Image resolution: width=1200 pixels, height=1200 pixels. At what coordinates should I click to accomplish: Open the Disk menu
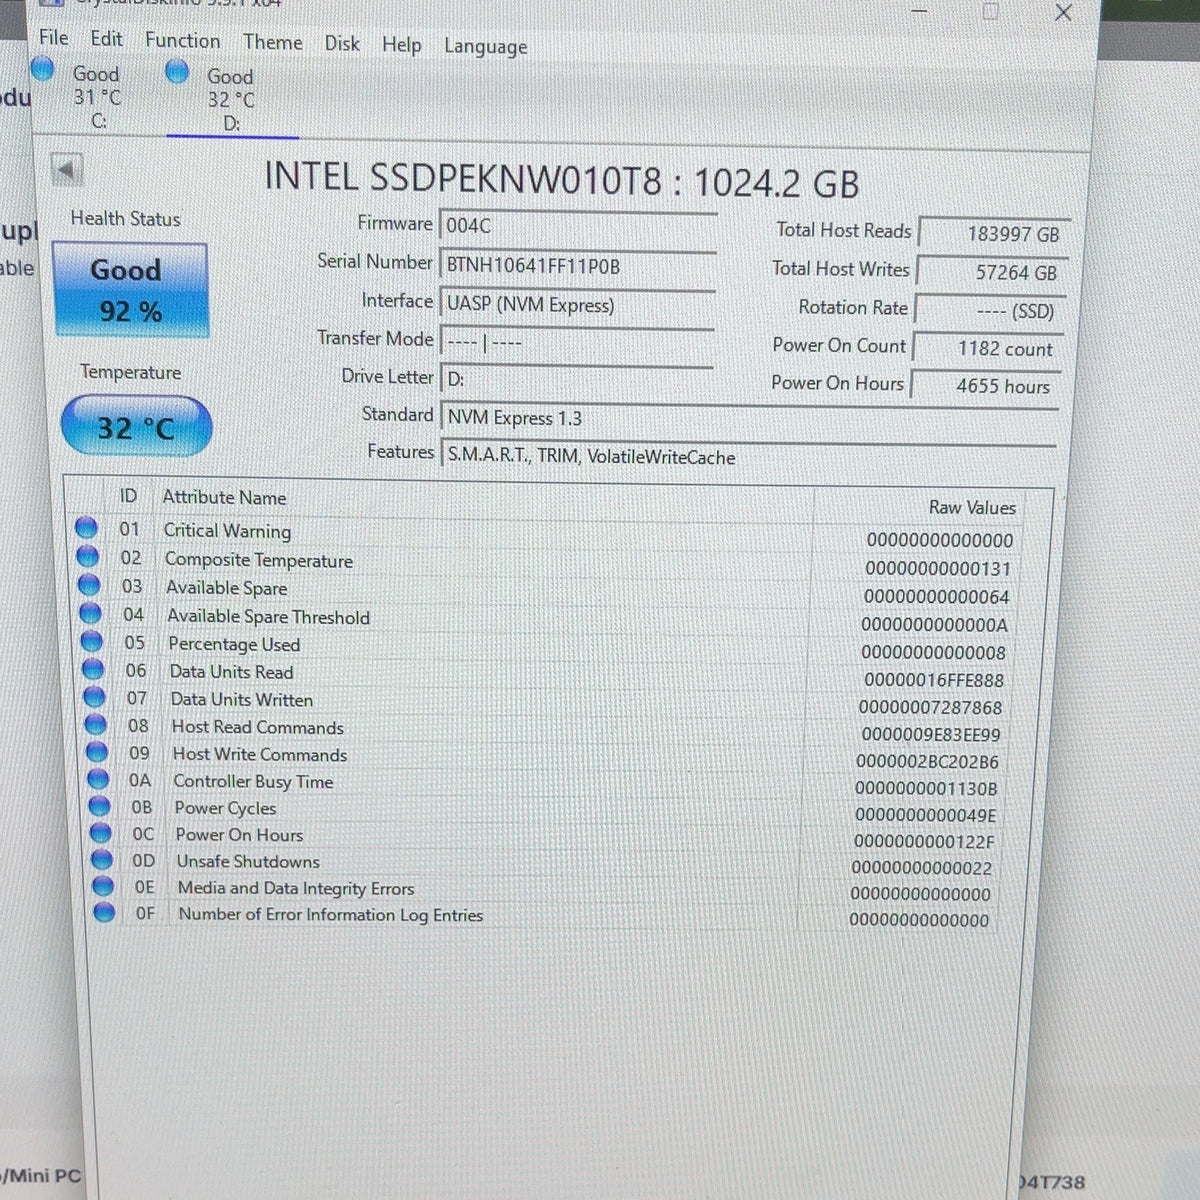coord(342,43)
